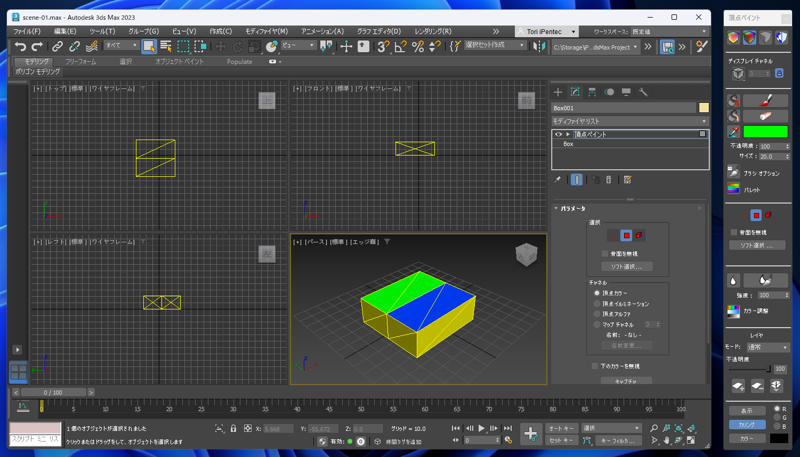Expand the 頂点ペイント modifier arrow in stack
Screen dimensions: 800x457
(x=568, y=134)
